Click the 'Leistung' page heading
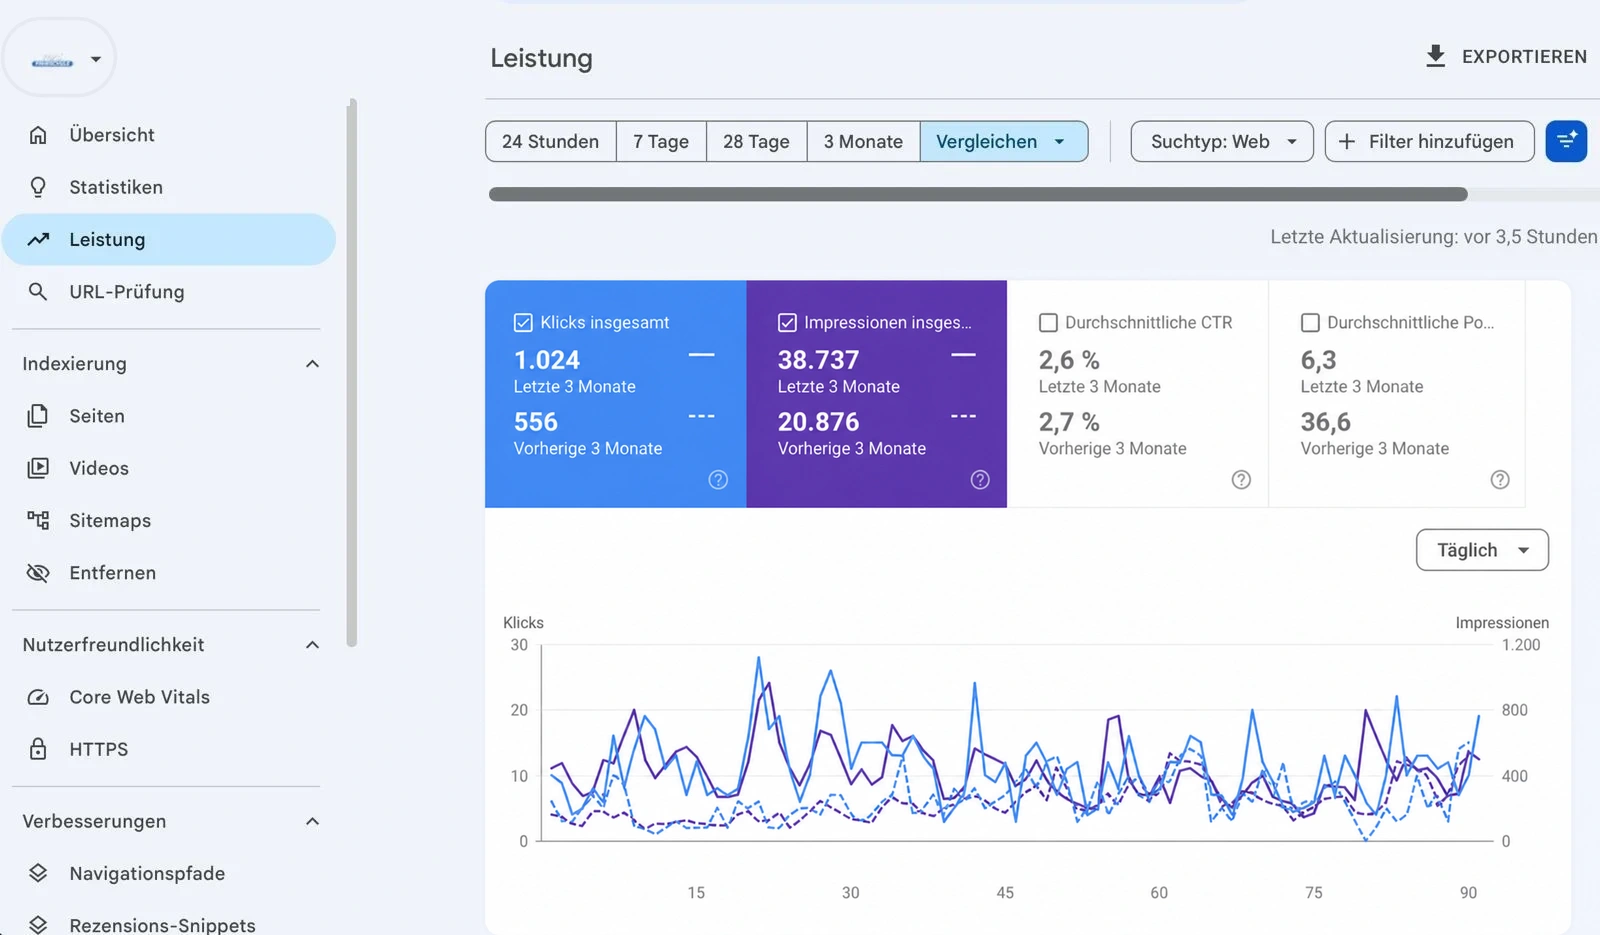 tap(541, 58)
